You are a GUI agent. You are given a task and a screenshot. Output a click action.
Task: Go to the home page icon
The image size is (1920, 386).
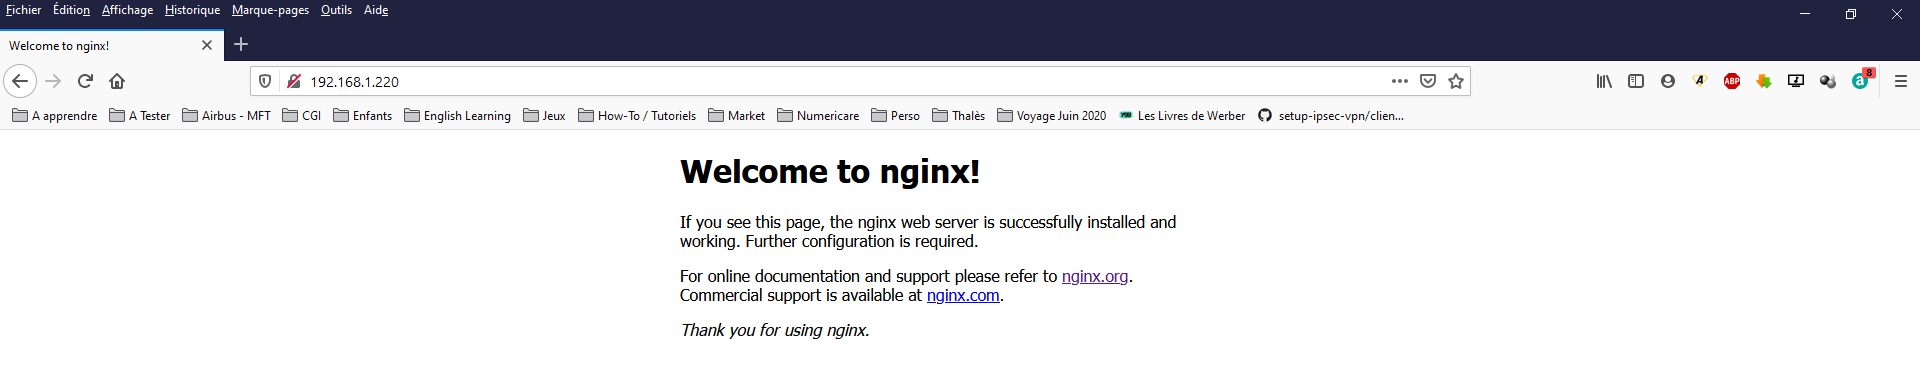tap(117, 81)
